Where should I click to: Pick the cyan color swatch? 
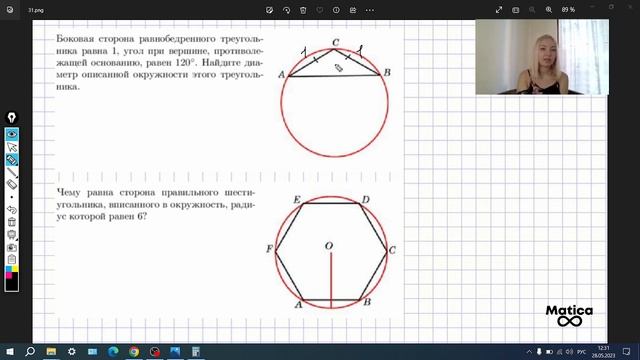[x=9, y=269]
